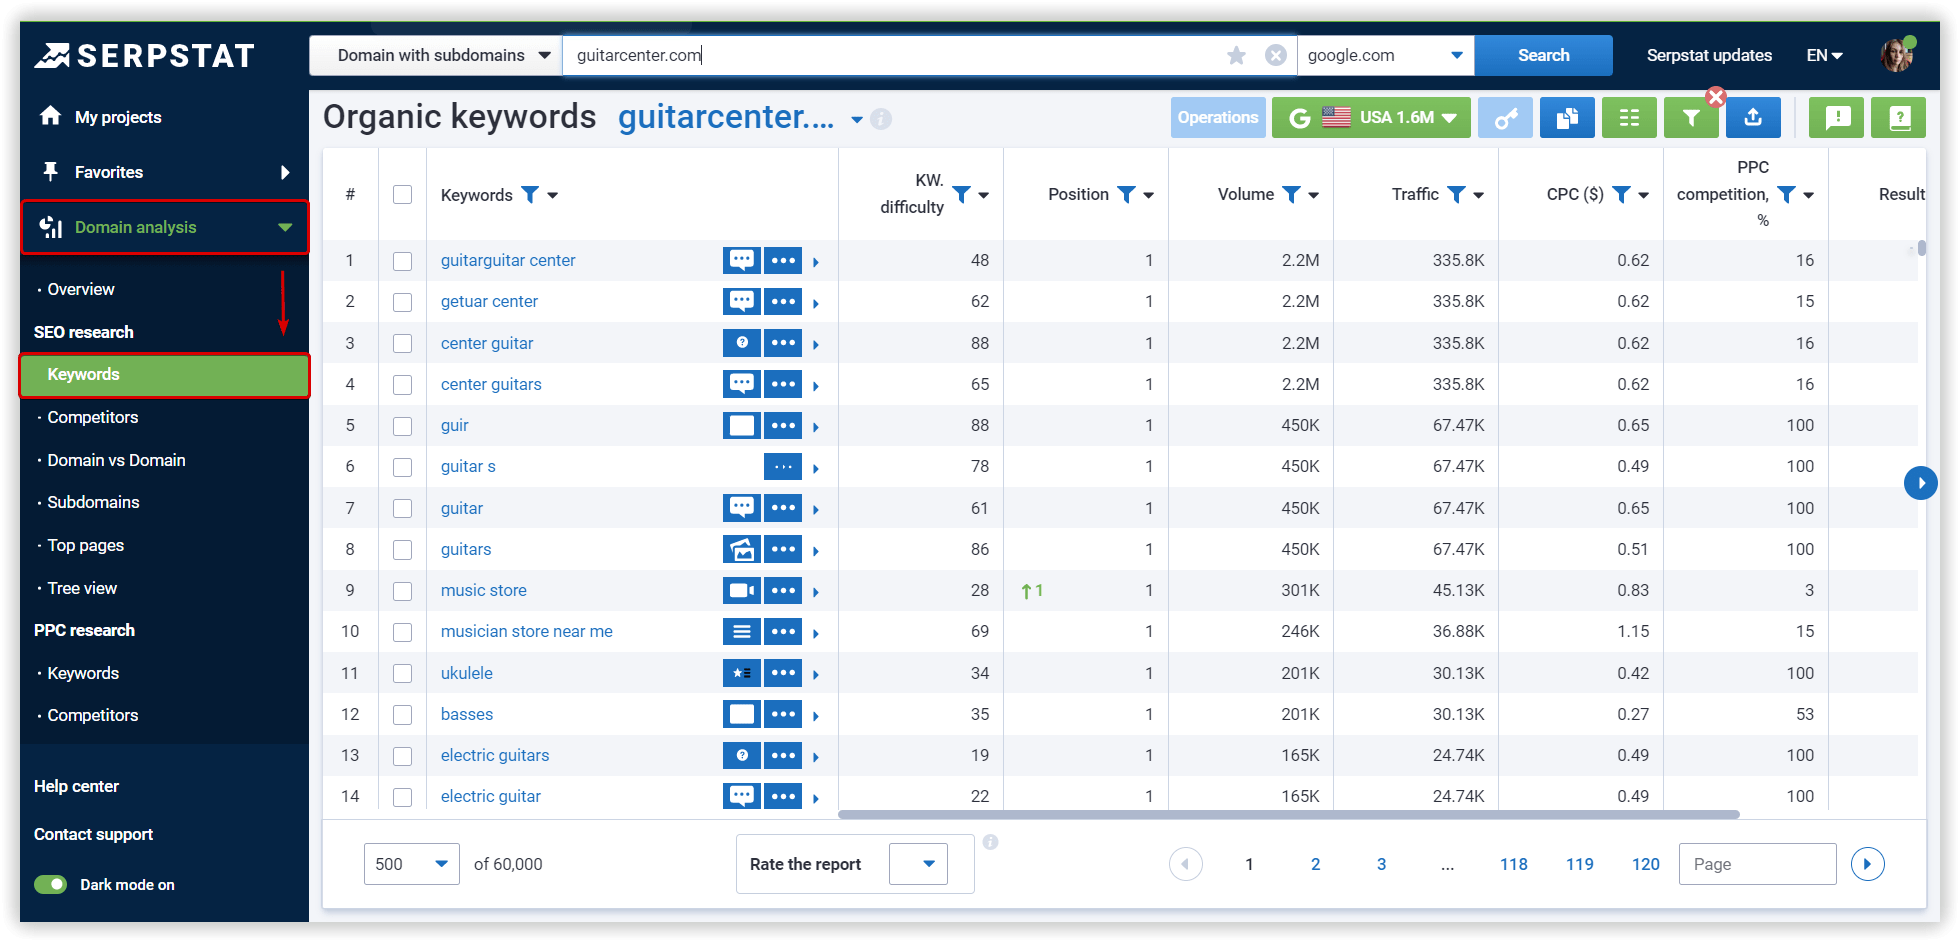Toggle Dark mode off

tap(49, 884)
